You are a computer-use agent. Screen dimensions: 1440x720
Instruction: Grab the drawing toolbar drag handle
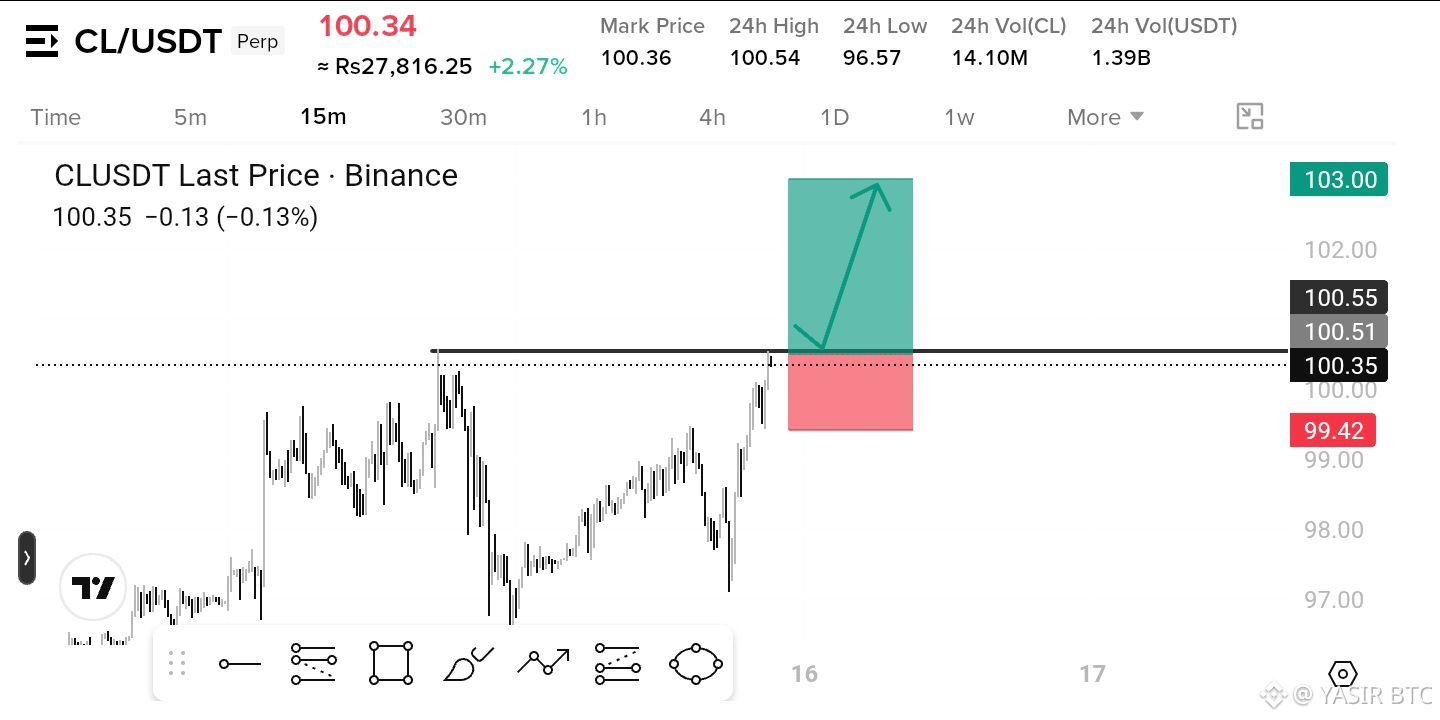tap(177, 663)
